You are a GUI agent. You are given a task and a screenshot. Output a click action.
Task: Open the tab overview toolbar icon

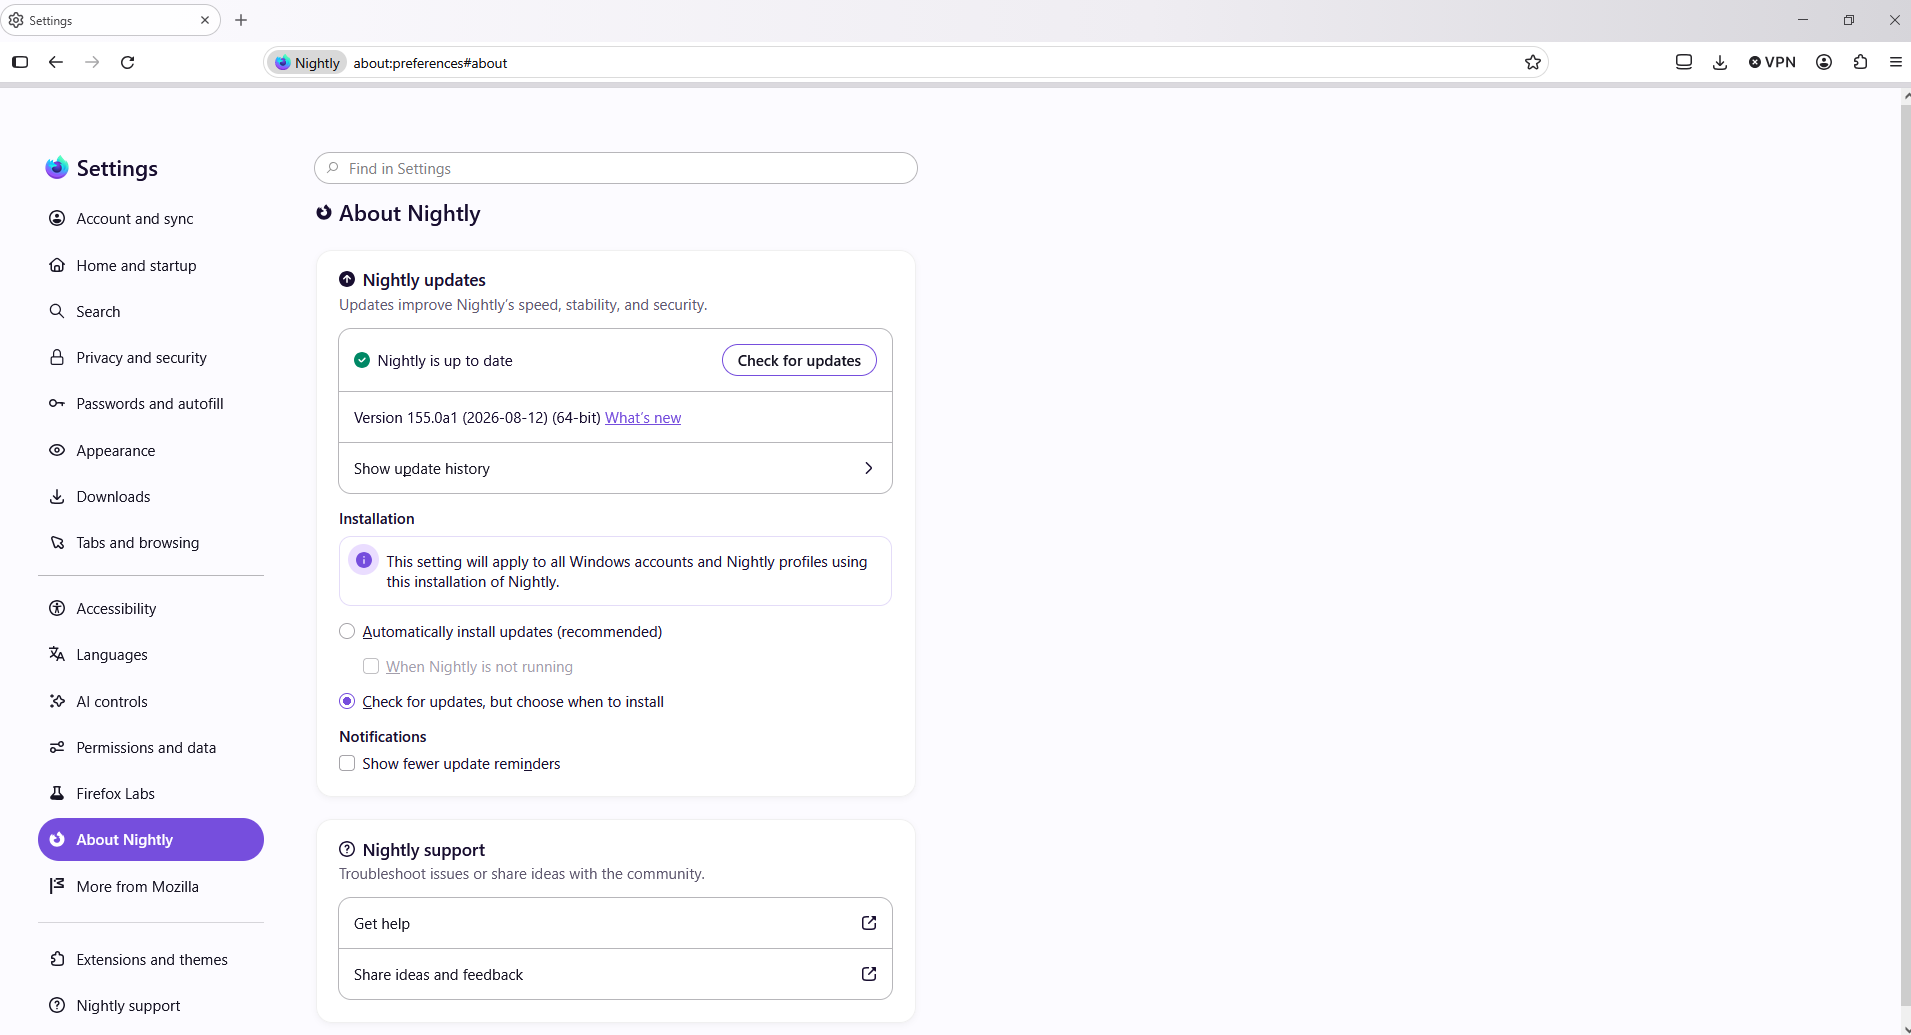pos(1684,62)
